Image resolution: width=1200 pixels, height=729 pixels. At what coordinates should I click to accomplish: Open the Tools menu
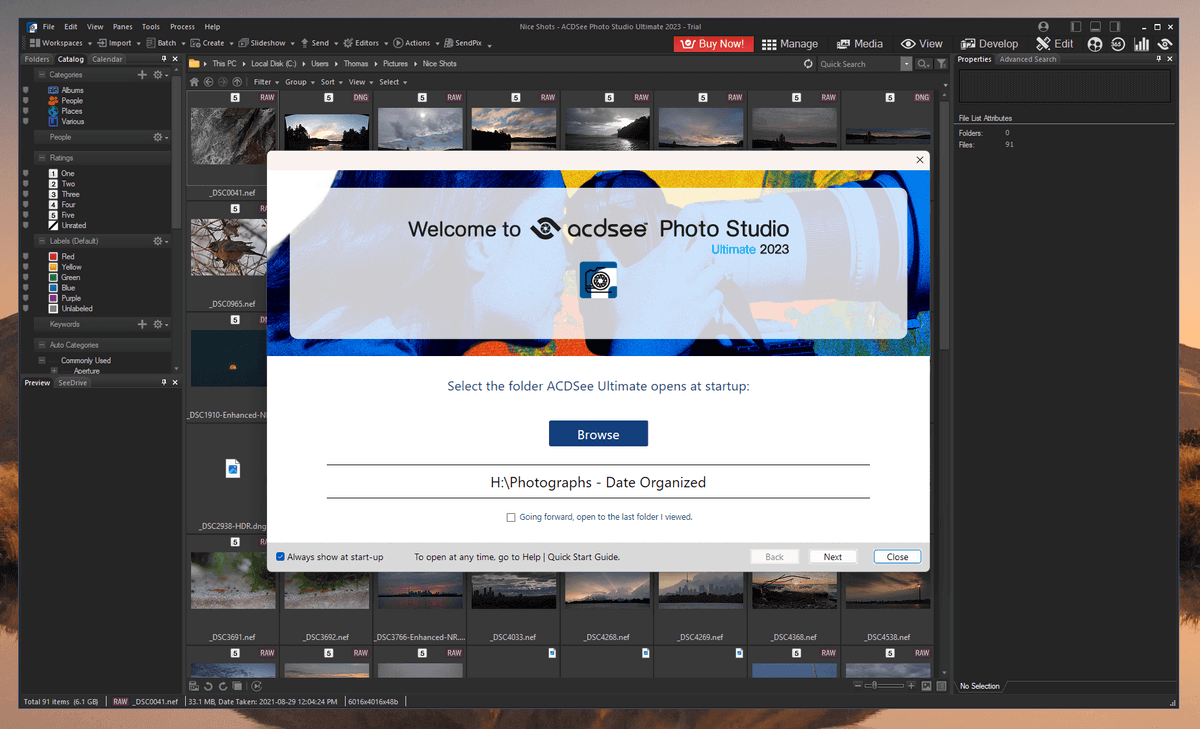coord(150,26)
